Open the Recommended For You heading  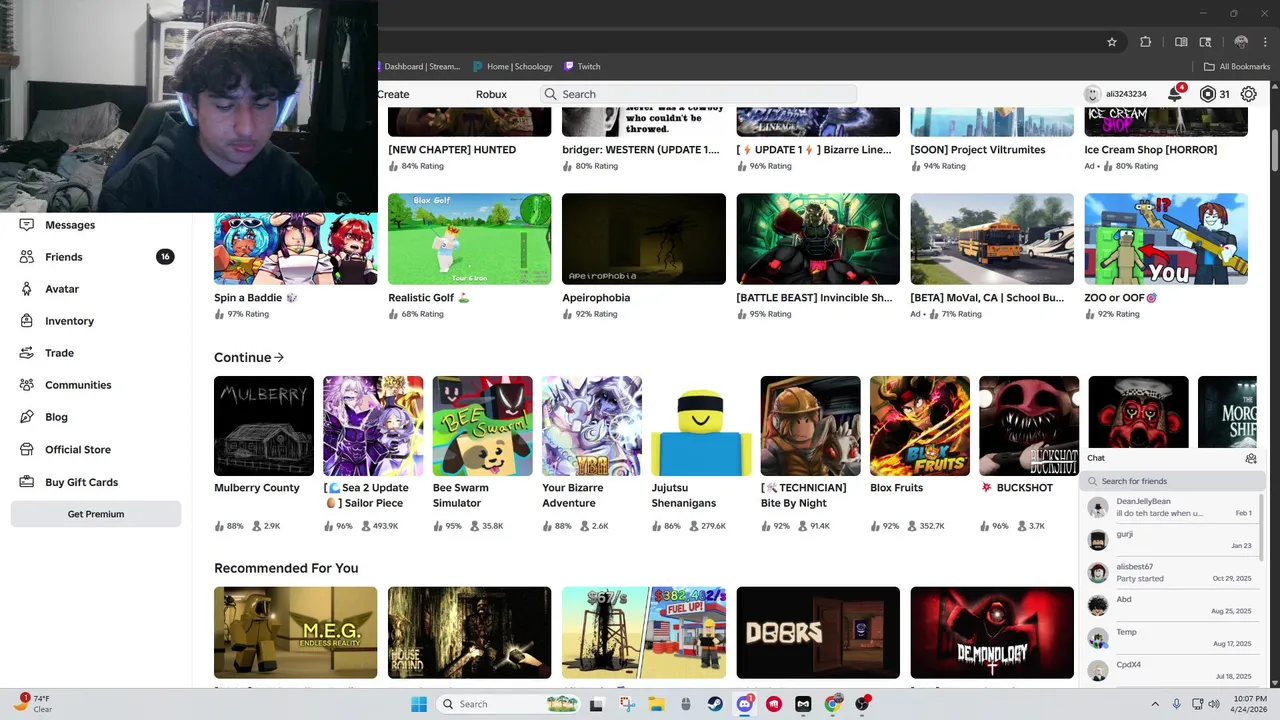click(286, 568)
